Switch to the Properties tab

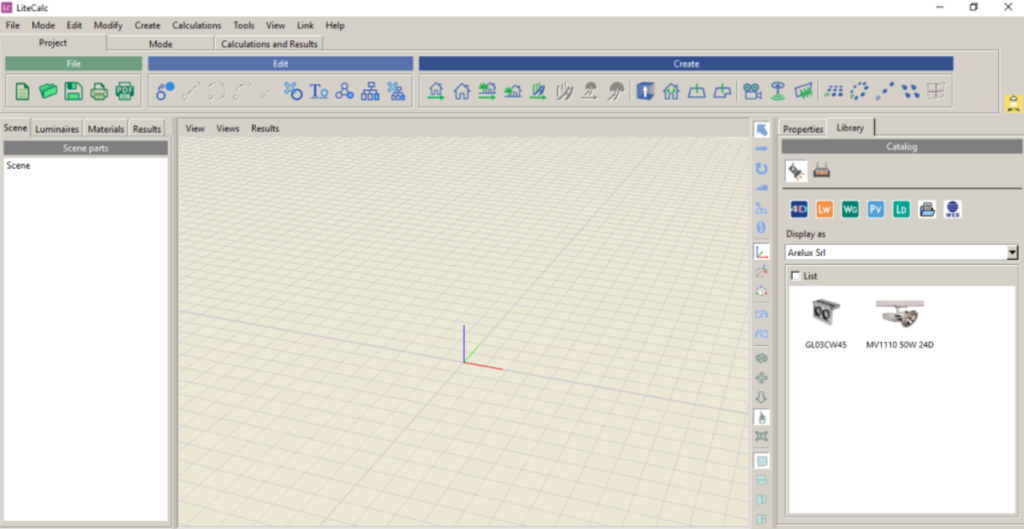coord(803,129)
